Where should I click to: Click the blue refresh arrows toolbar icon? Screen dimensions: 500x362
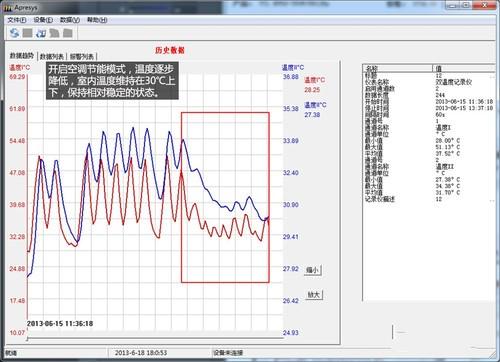[14, 33]
